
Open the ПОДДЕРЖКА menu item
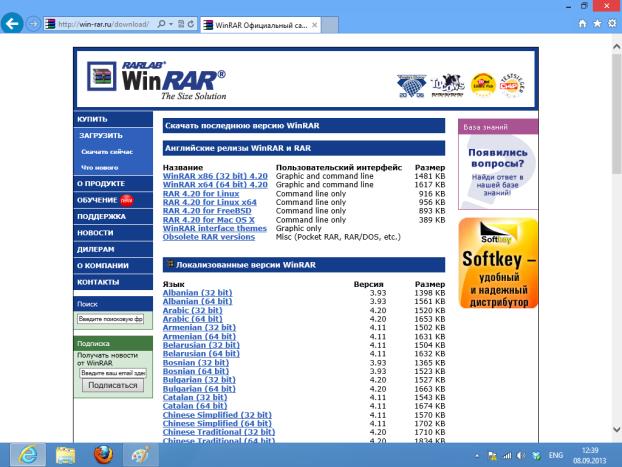click(113, 217)
